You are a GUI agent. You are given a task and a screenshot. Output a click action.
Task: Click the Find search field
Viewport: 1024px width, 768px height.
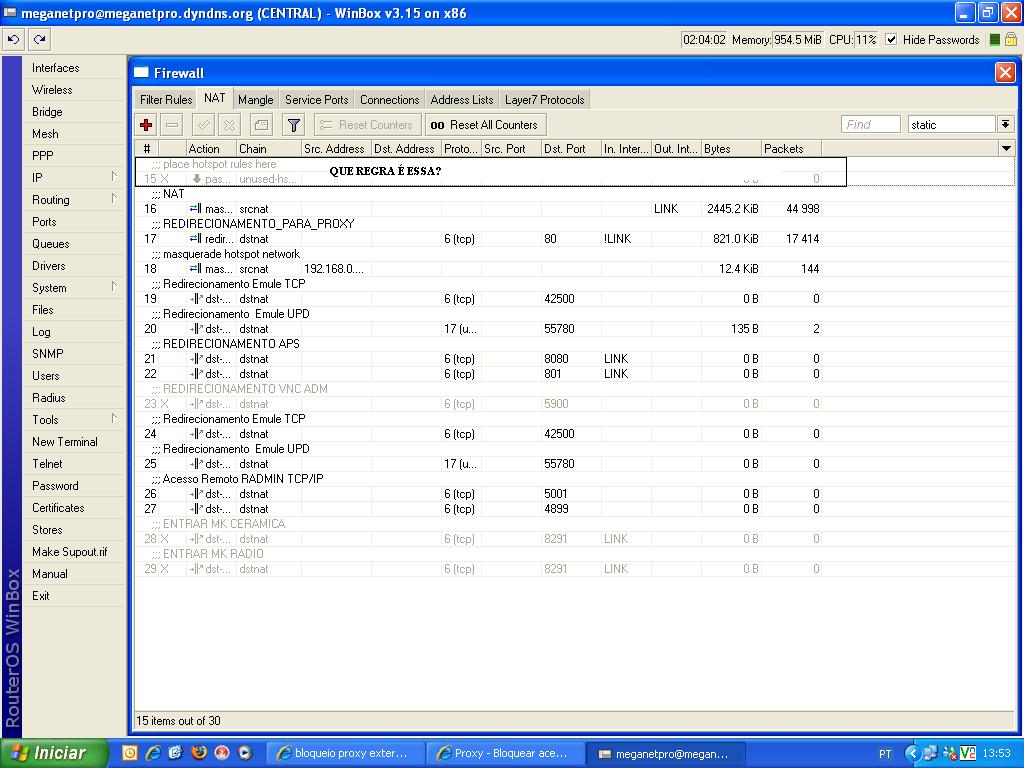[871, 124]
